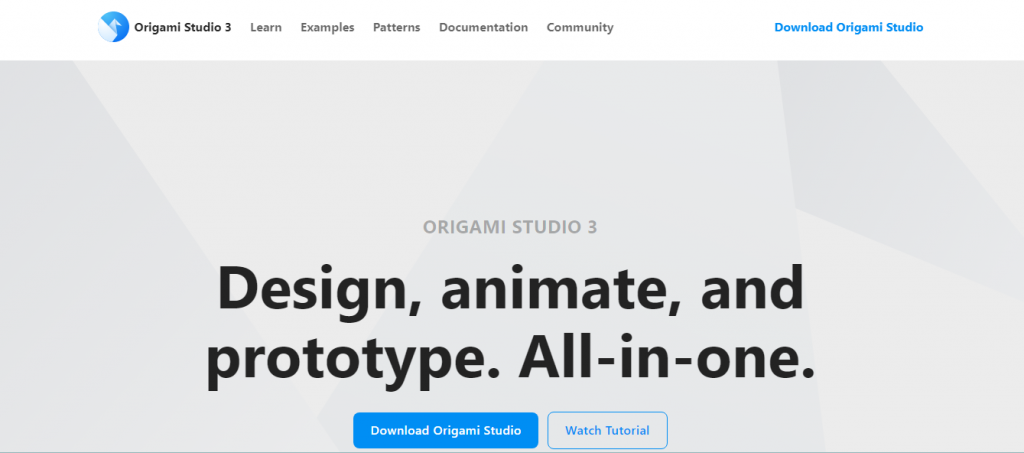The width and height of the screenshot is (1024, 453).
Task: Open the Learn menu item
Action: point(266,27)
